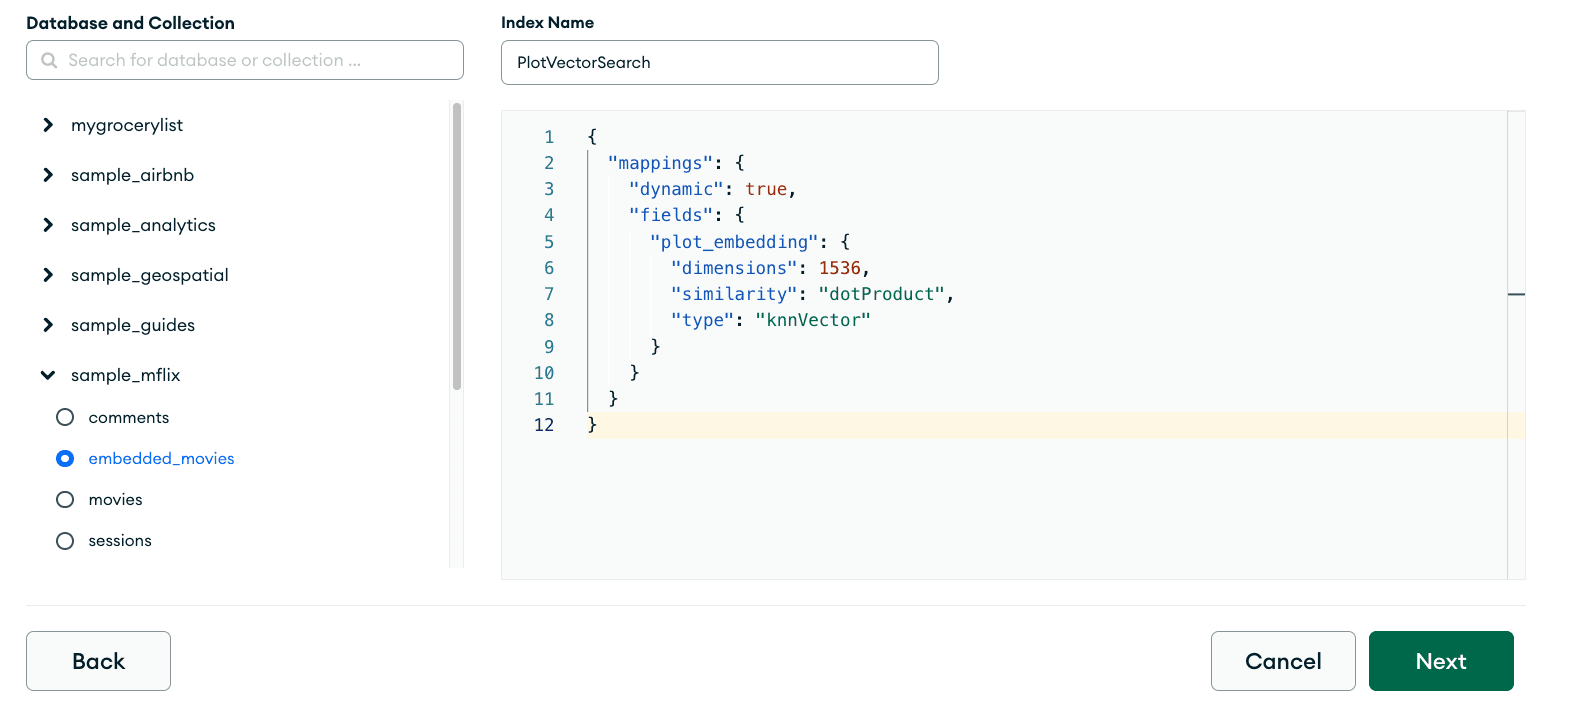Select the movies collection radio button
The image size is (1585, 725).
(x=65, y=499)
